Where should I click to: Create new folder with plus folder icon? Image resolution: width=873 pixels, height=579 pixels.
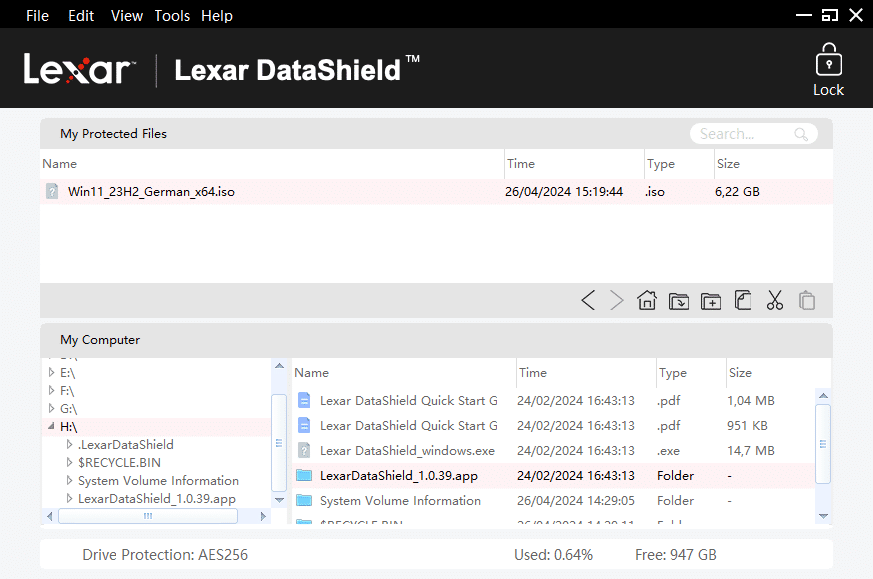point(711,300)
